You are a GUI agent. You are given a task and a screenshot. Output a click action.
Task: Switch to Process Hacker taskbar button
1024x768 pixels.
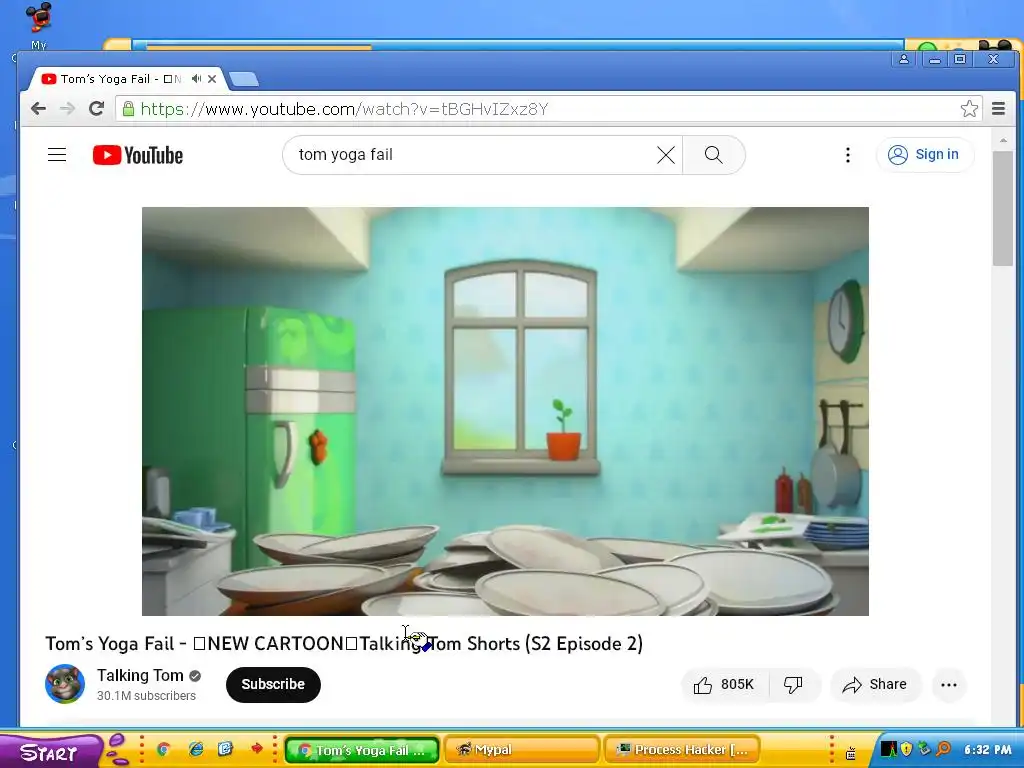coord(682,750)
